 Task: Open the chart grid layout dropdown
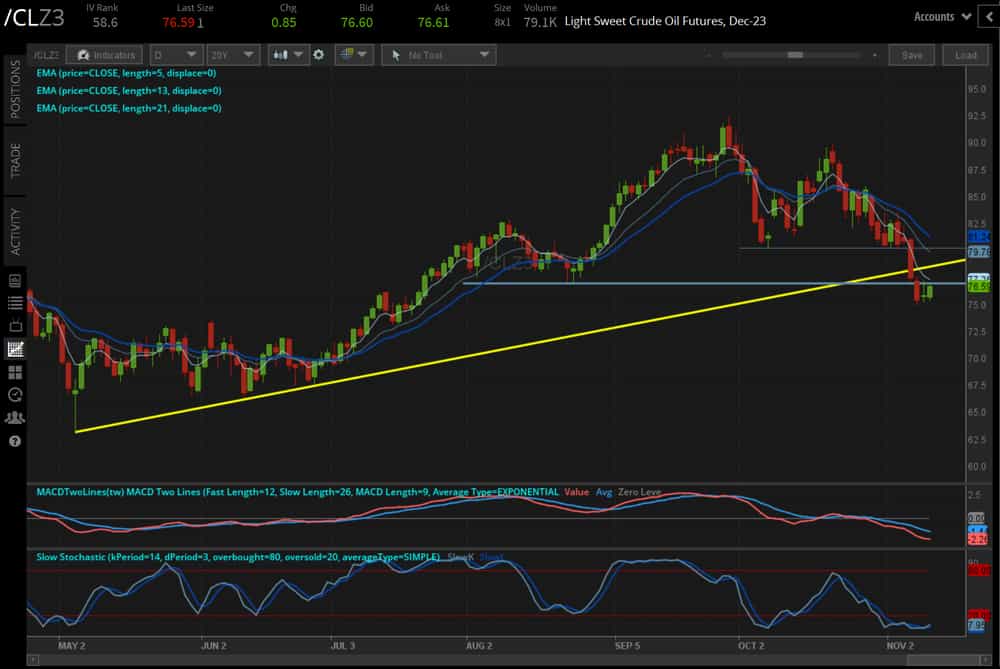(x=354, y=55)
